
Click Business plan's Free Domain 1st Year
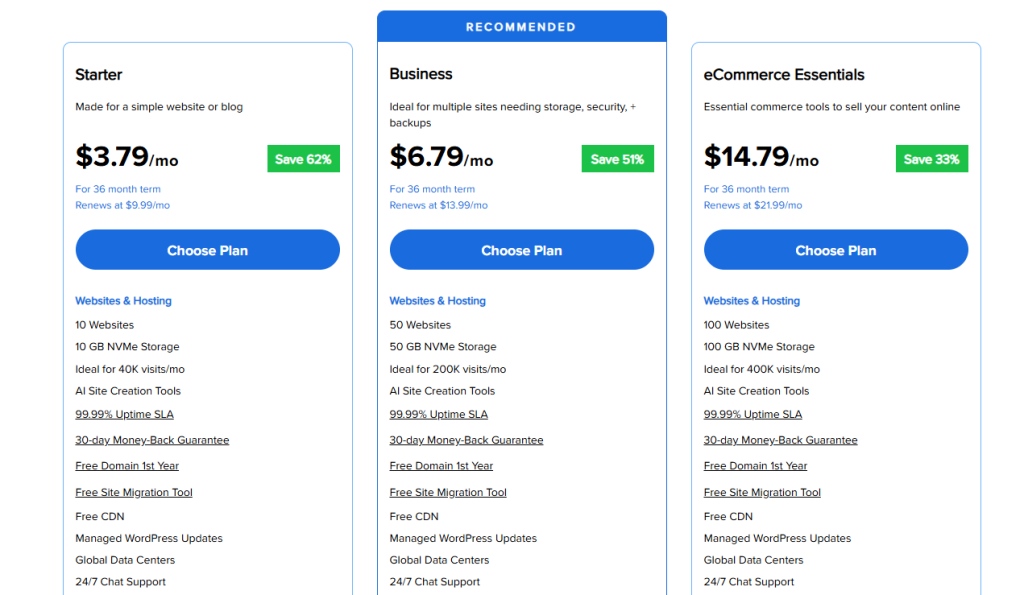(x=441, y=466)
